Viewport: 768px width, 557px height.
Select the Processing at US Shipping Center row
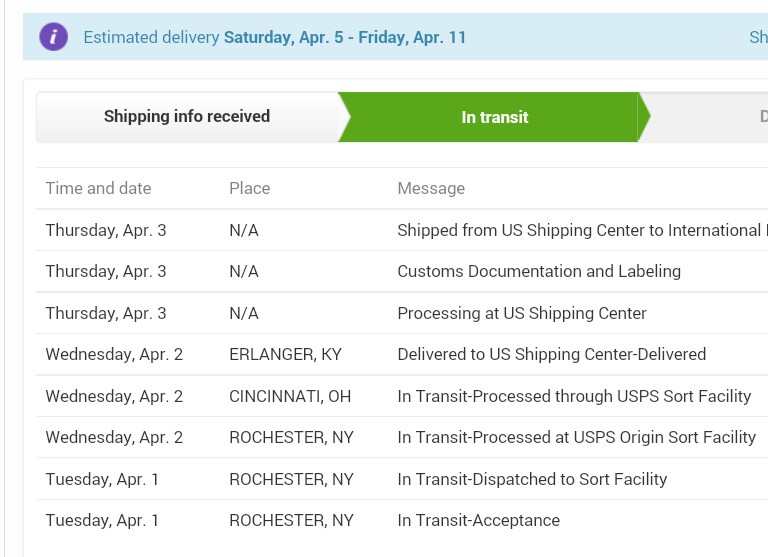(x=522, y=313)
